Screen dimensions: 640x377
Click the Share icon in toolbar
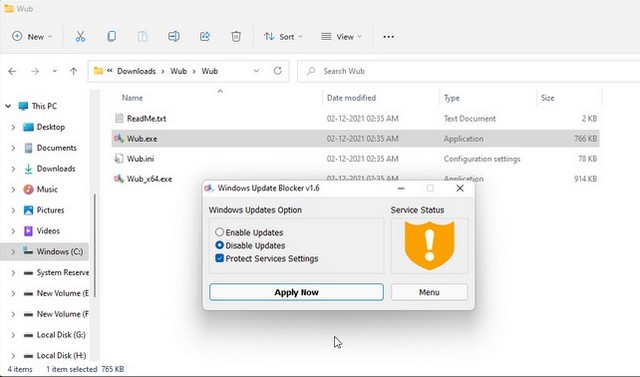(205, 37)
